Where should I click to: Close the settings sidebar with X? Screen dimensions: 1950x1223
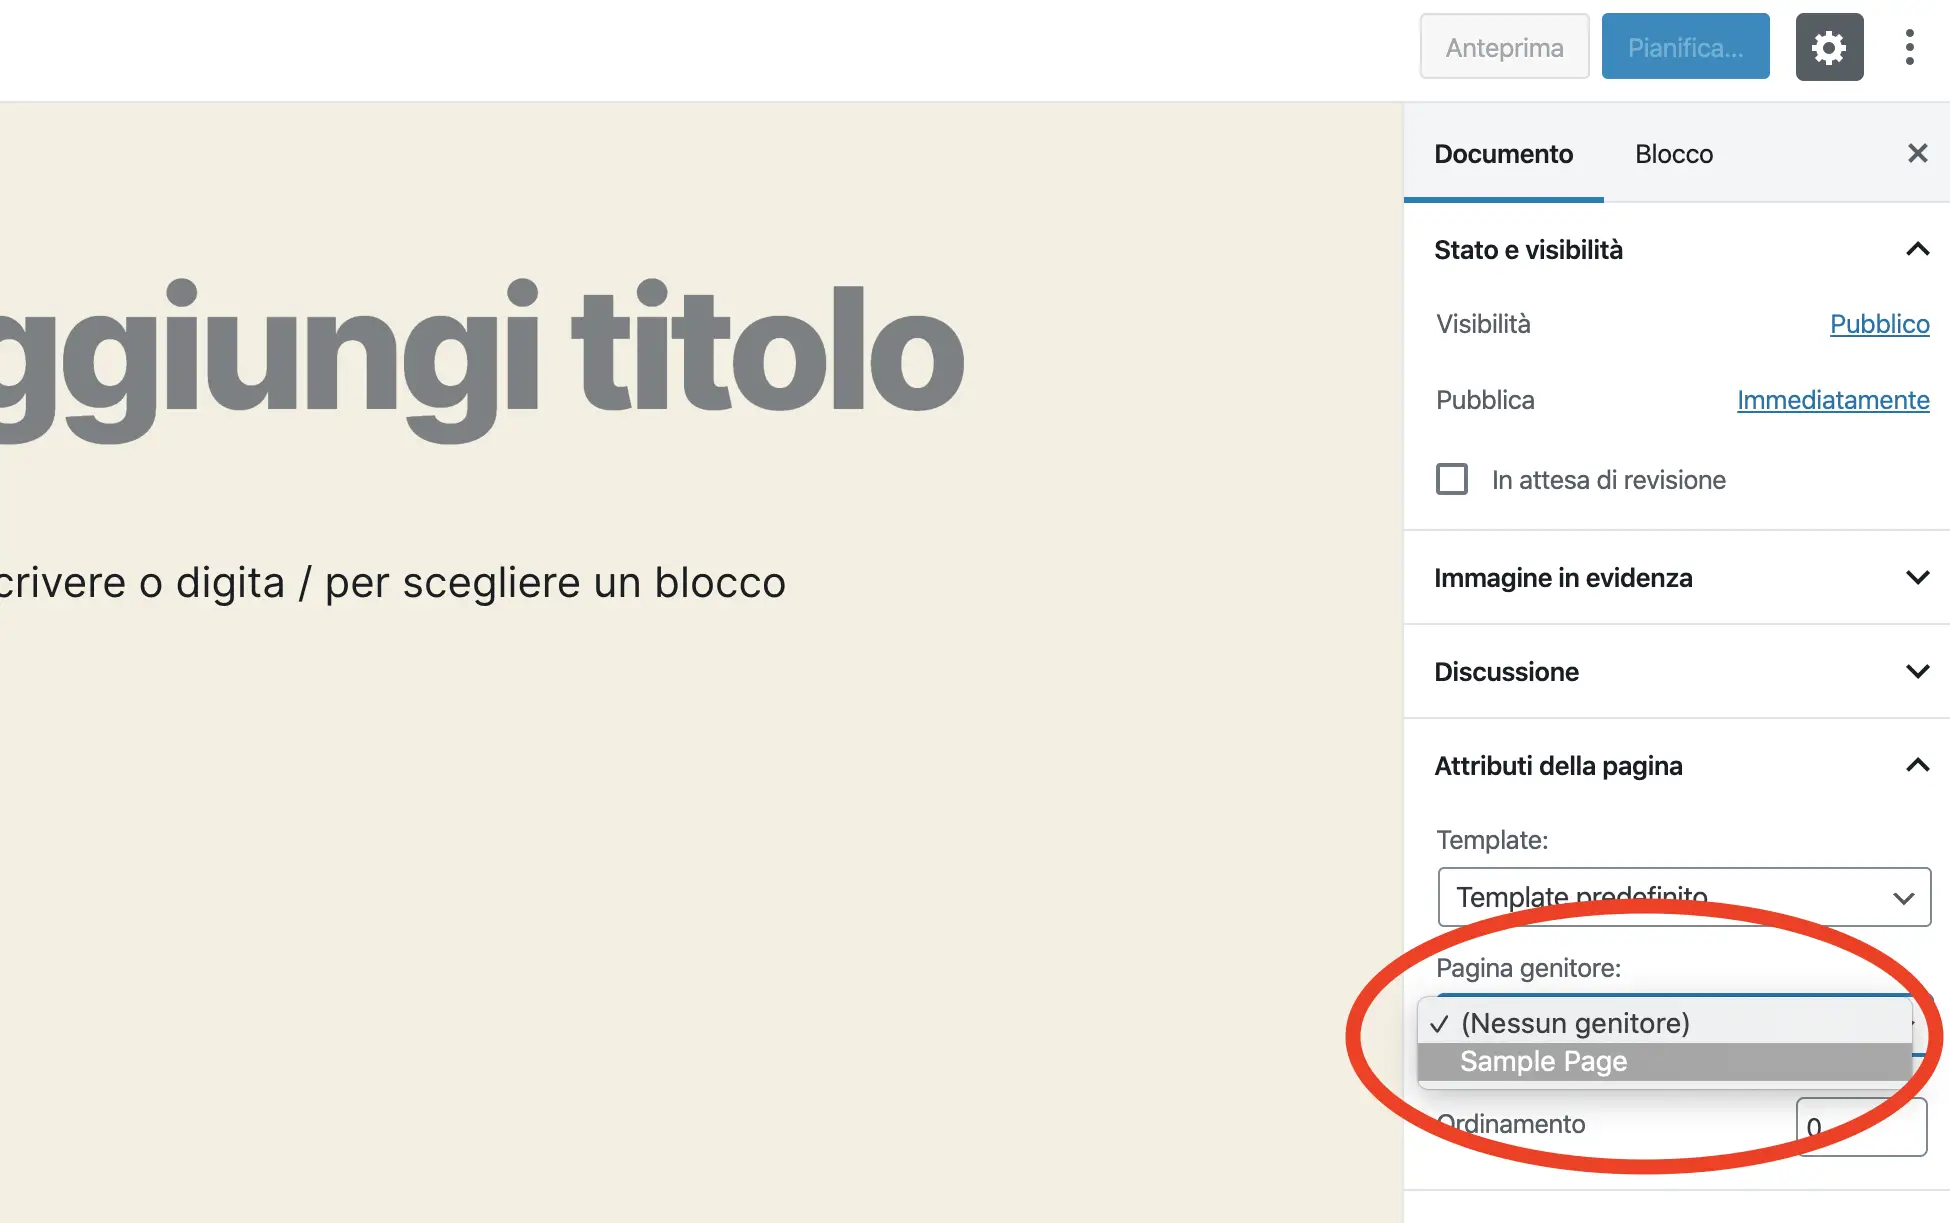(x=1916, y=153)
